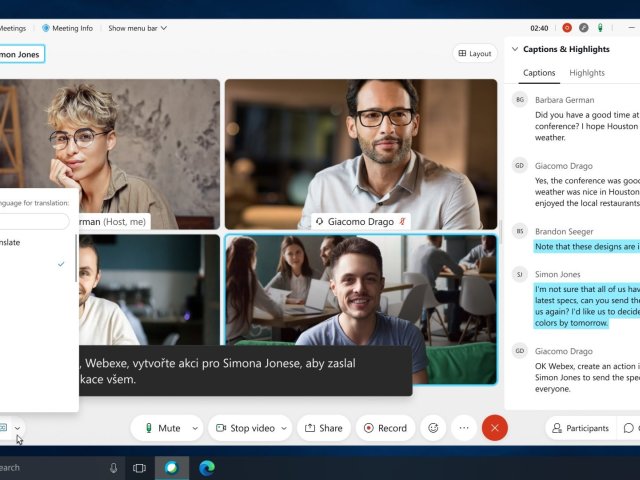Click the headset icon on Giacomo Drago's label

coord(320,222)
